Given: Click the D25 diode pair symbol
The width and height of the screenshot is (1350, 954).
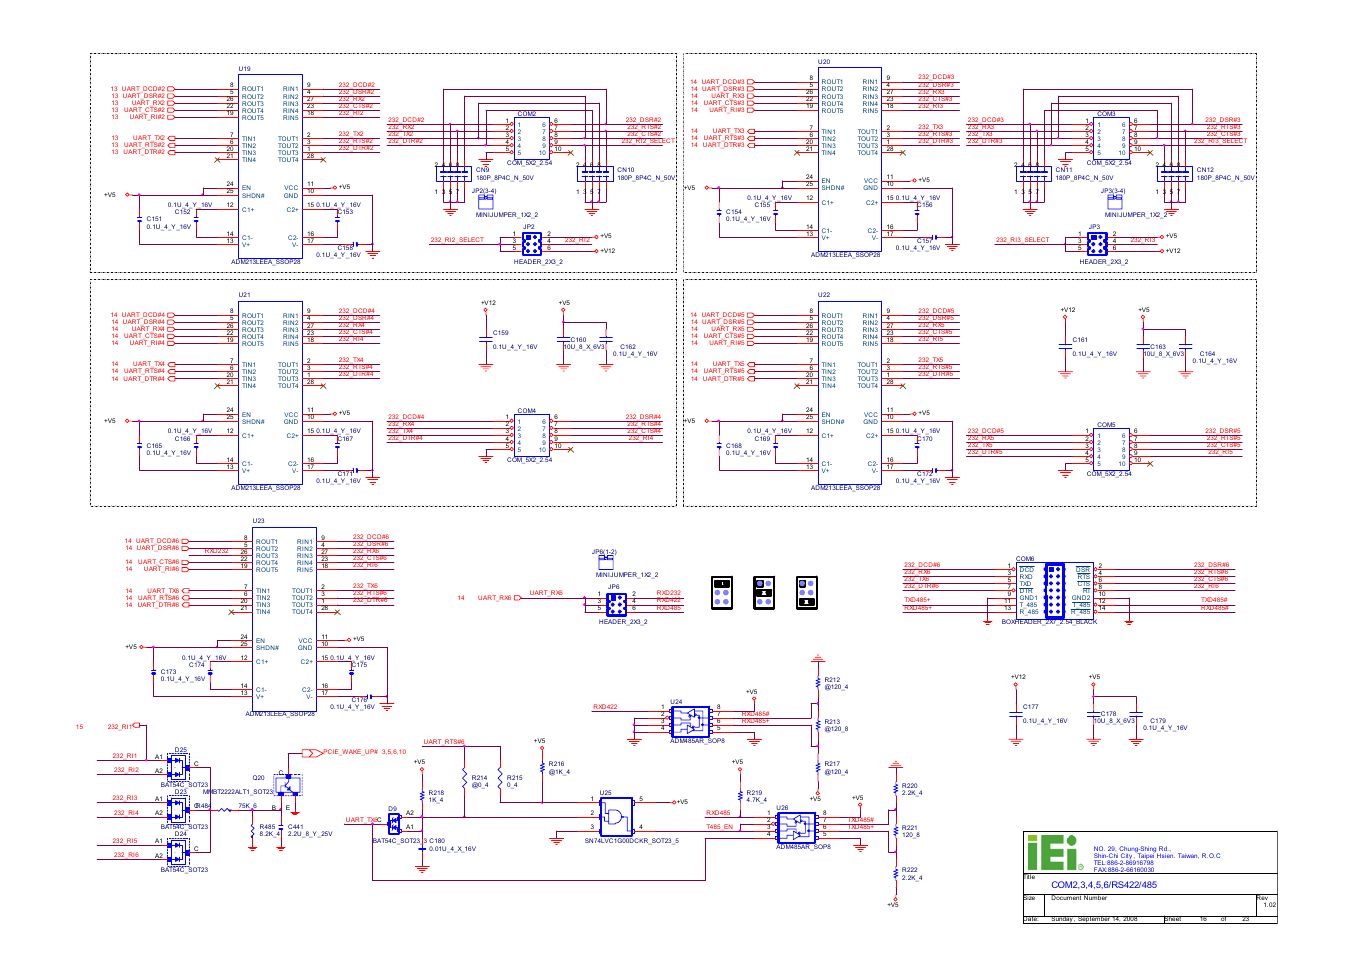Looking at the screenshot, I should pyautogui.click(x=177, y=767).
